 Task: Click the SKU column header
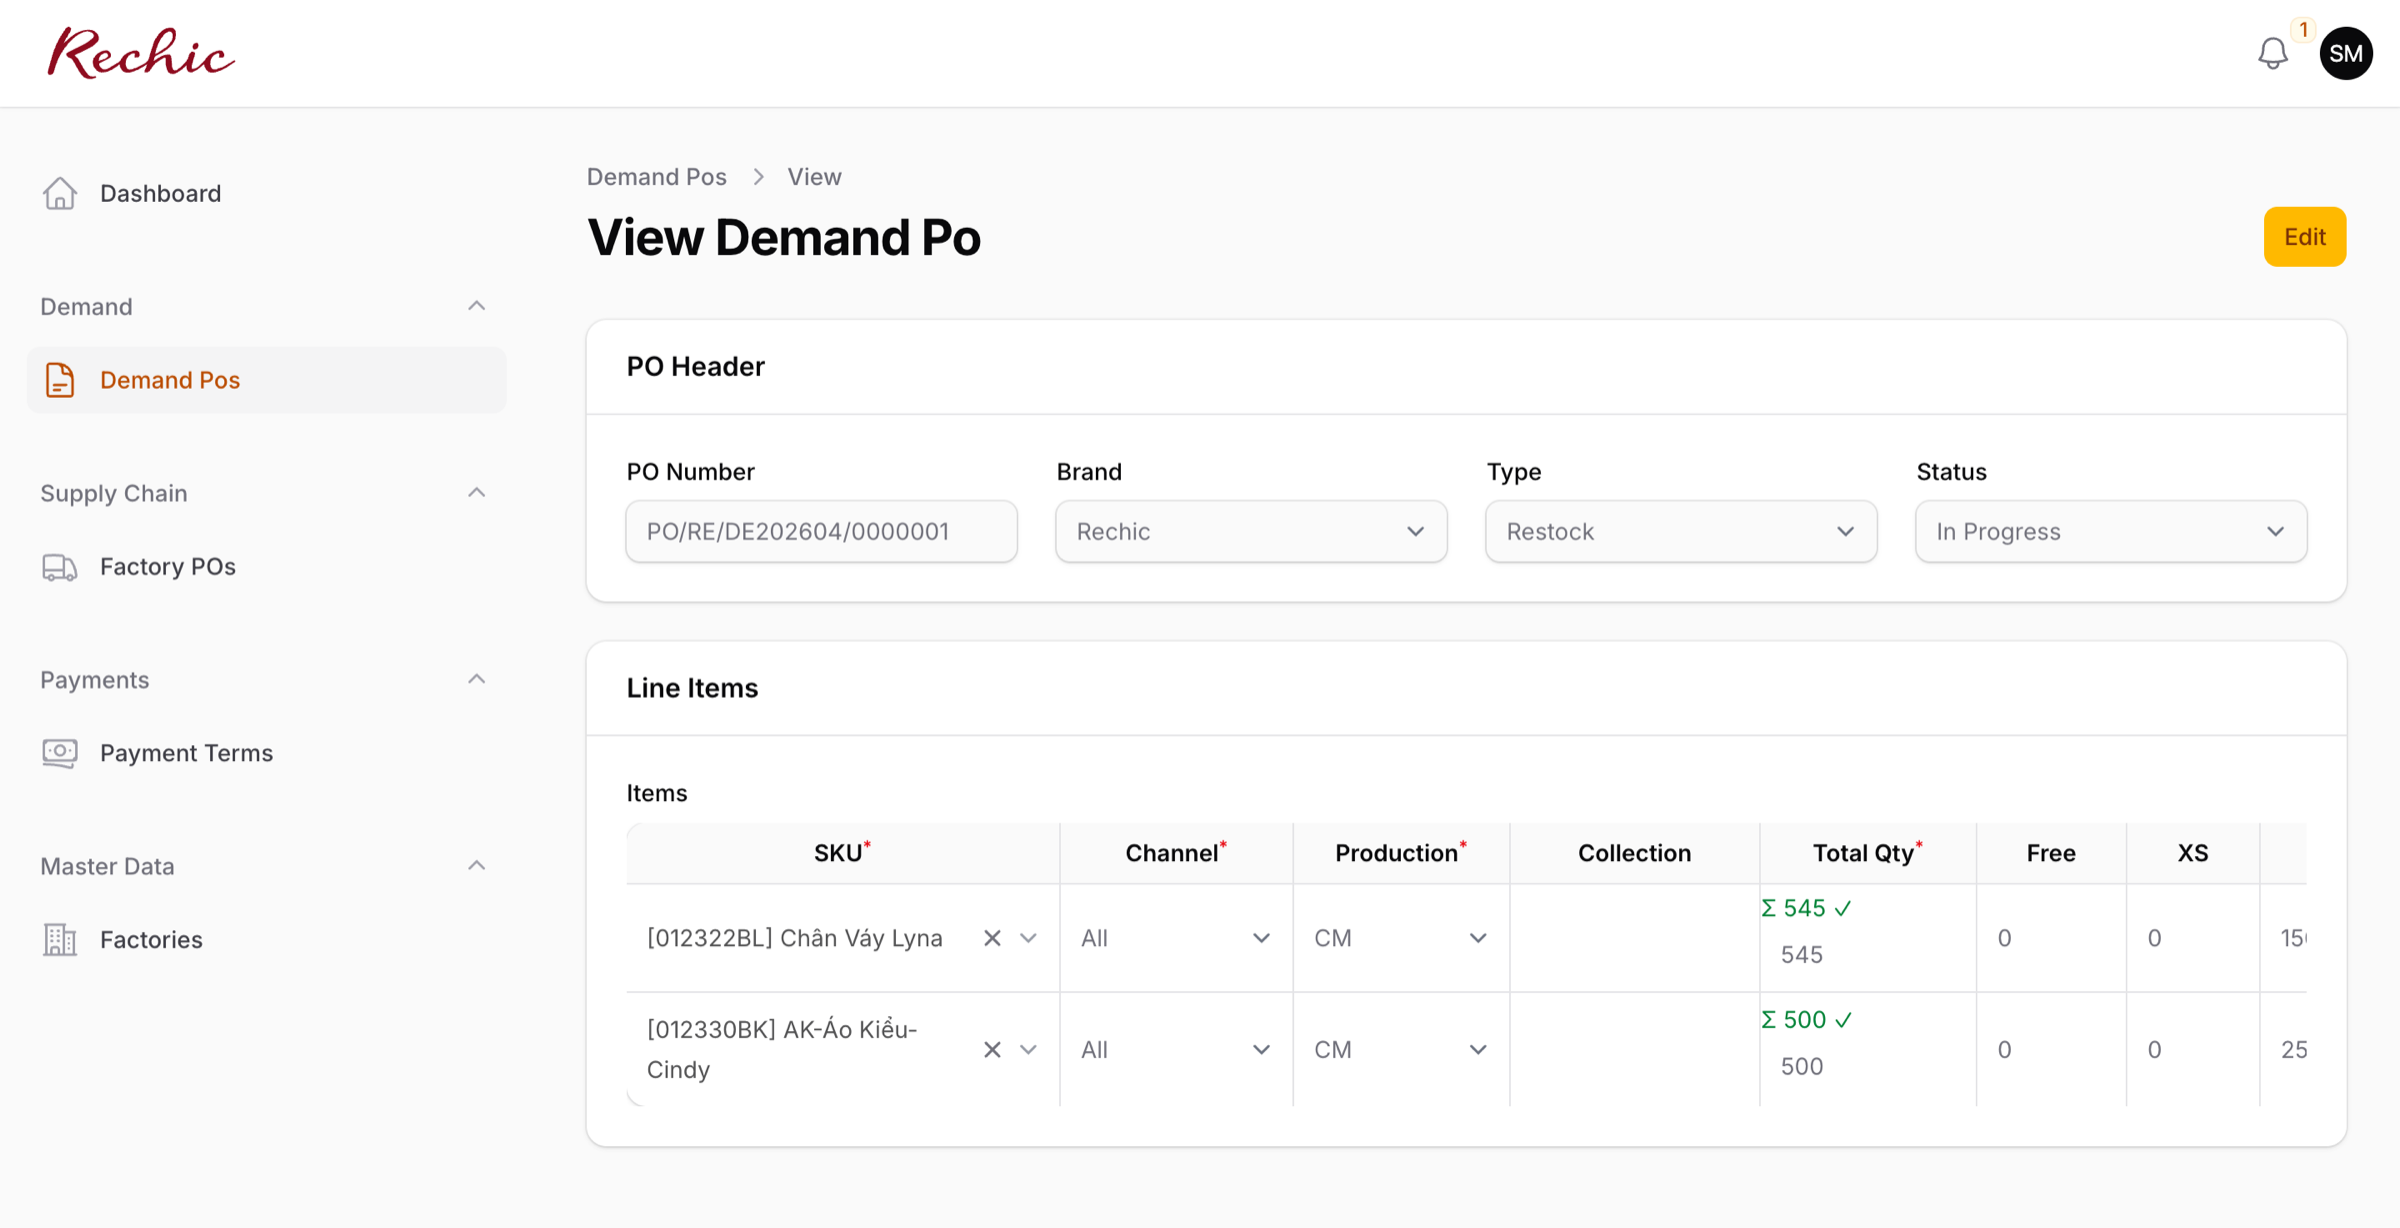tap(842, 853)
